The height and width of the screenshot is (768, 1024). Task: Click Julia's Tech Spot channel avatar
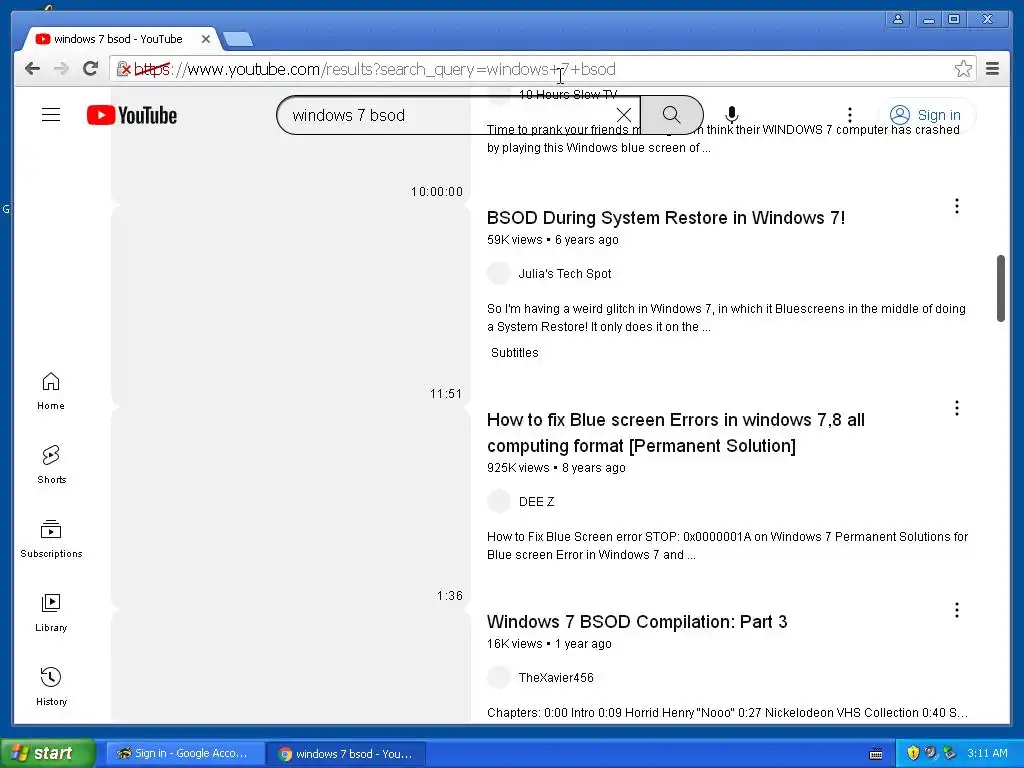point(499,274)
